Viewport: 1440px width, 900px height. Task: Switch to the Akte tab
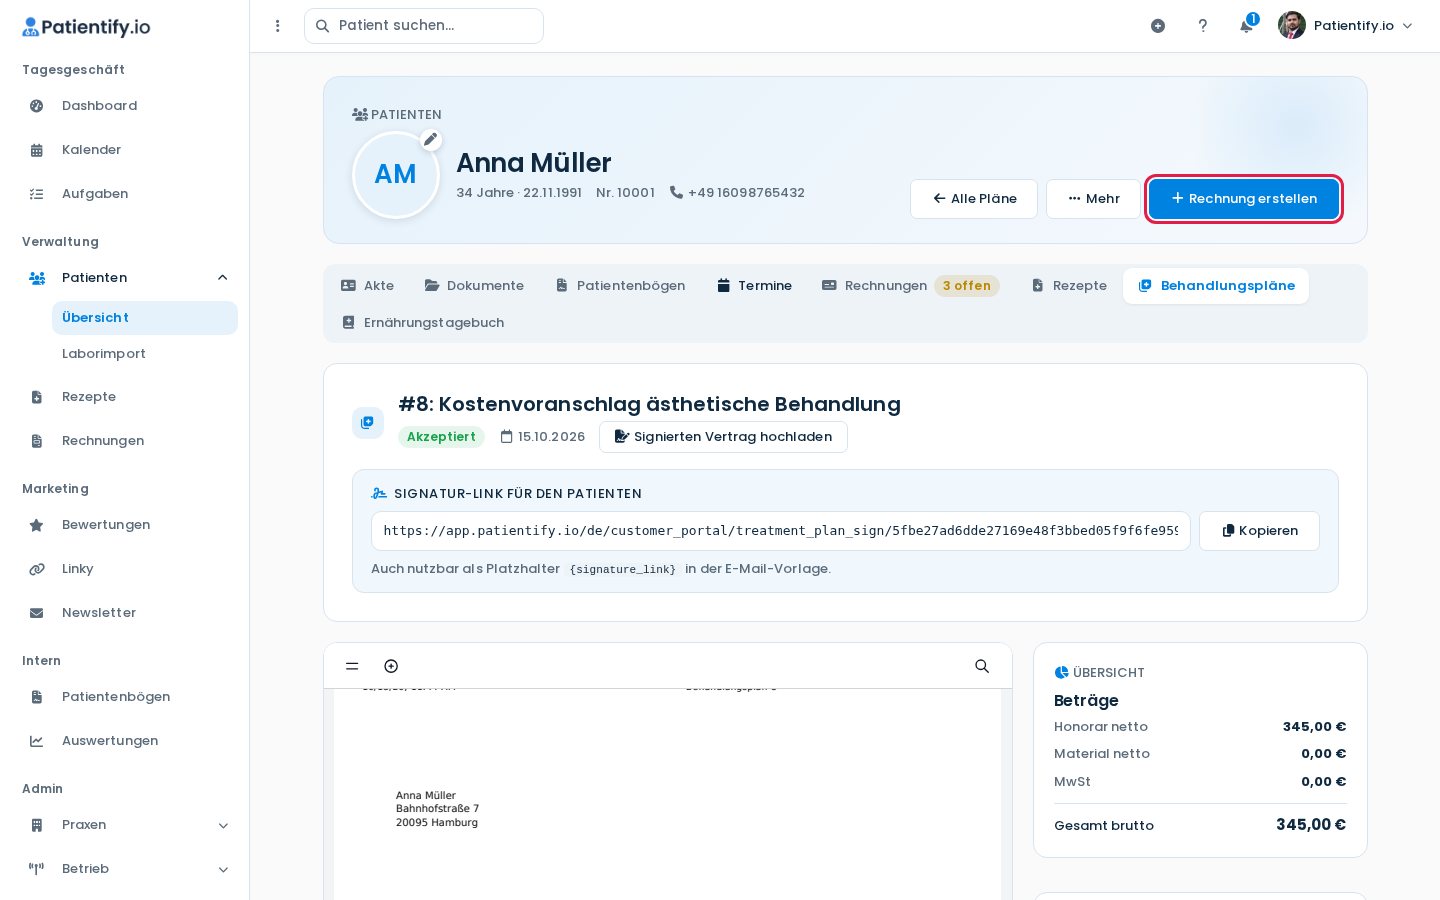(367, 286)
